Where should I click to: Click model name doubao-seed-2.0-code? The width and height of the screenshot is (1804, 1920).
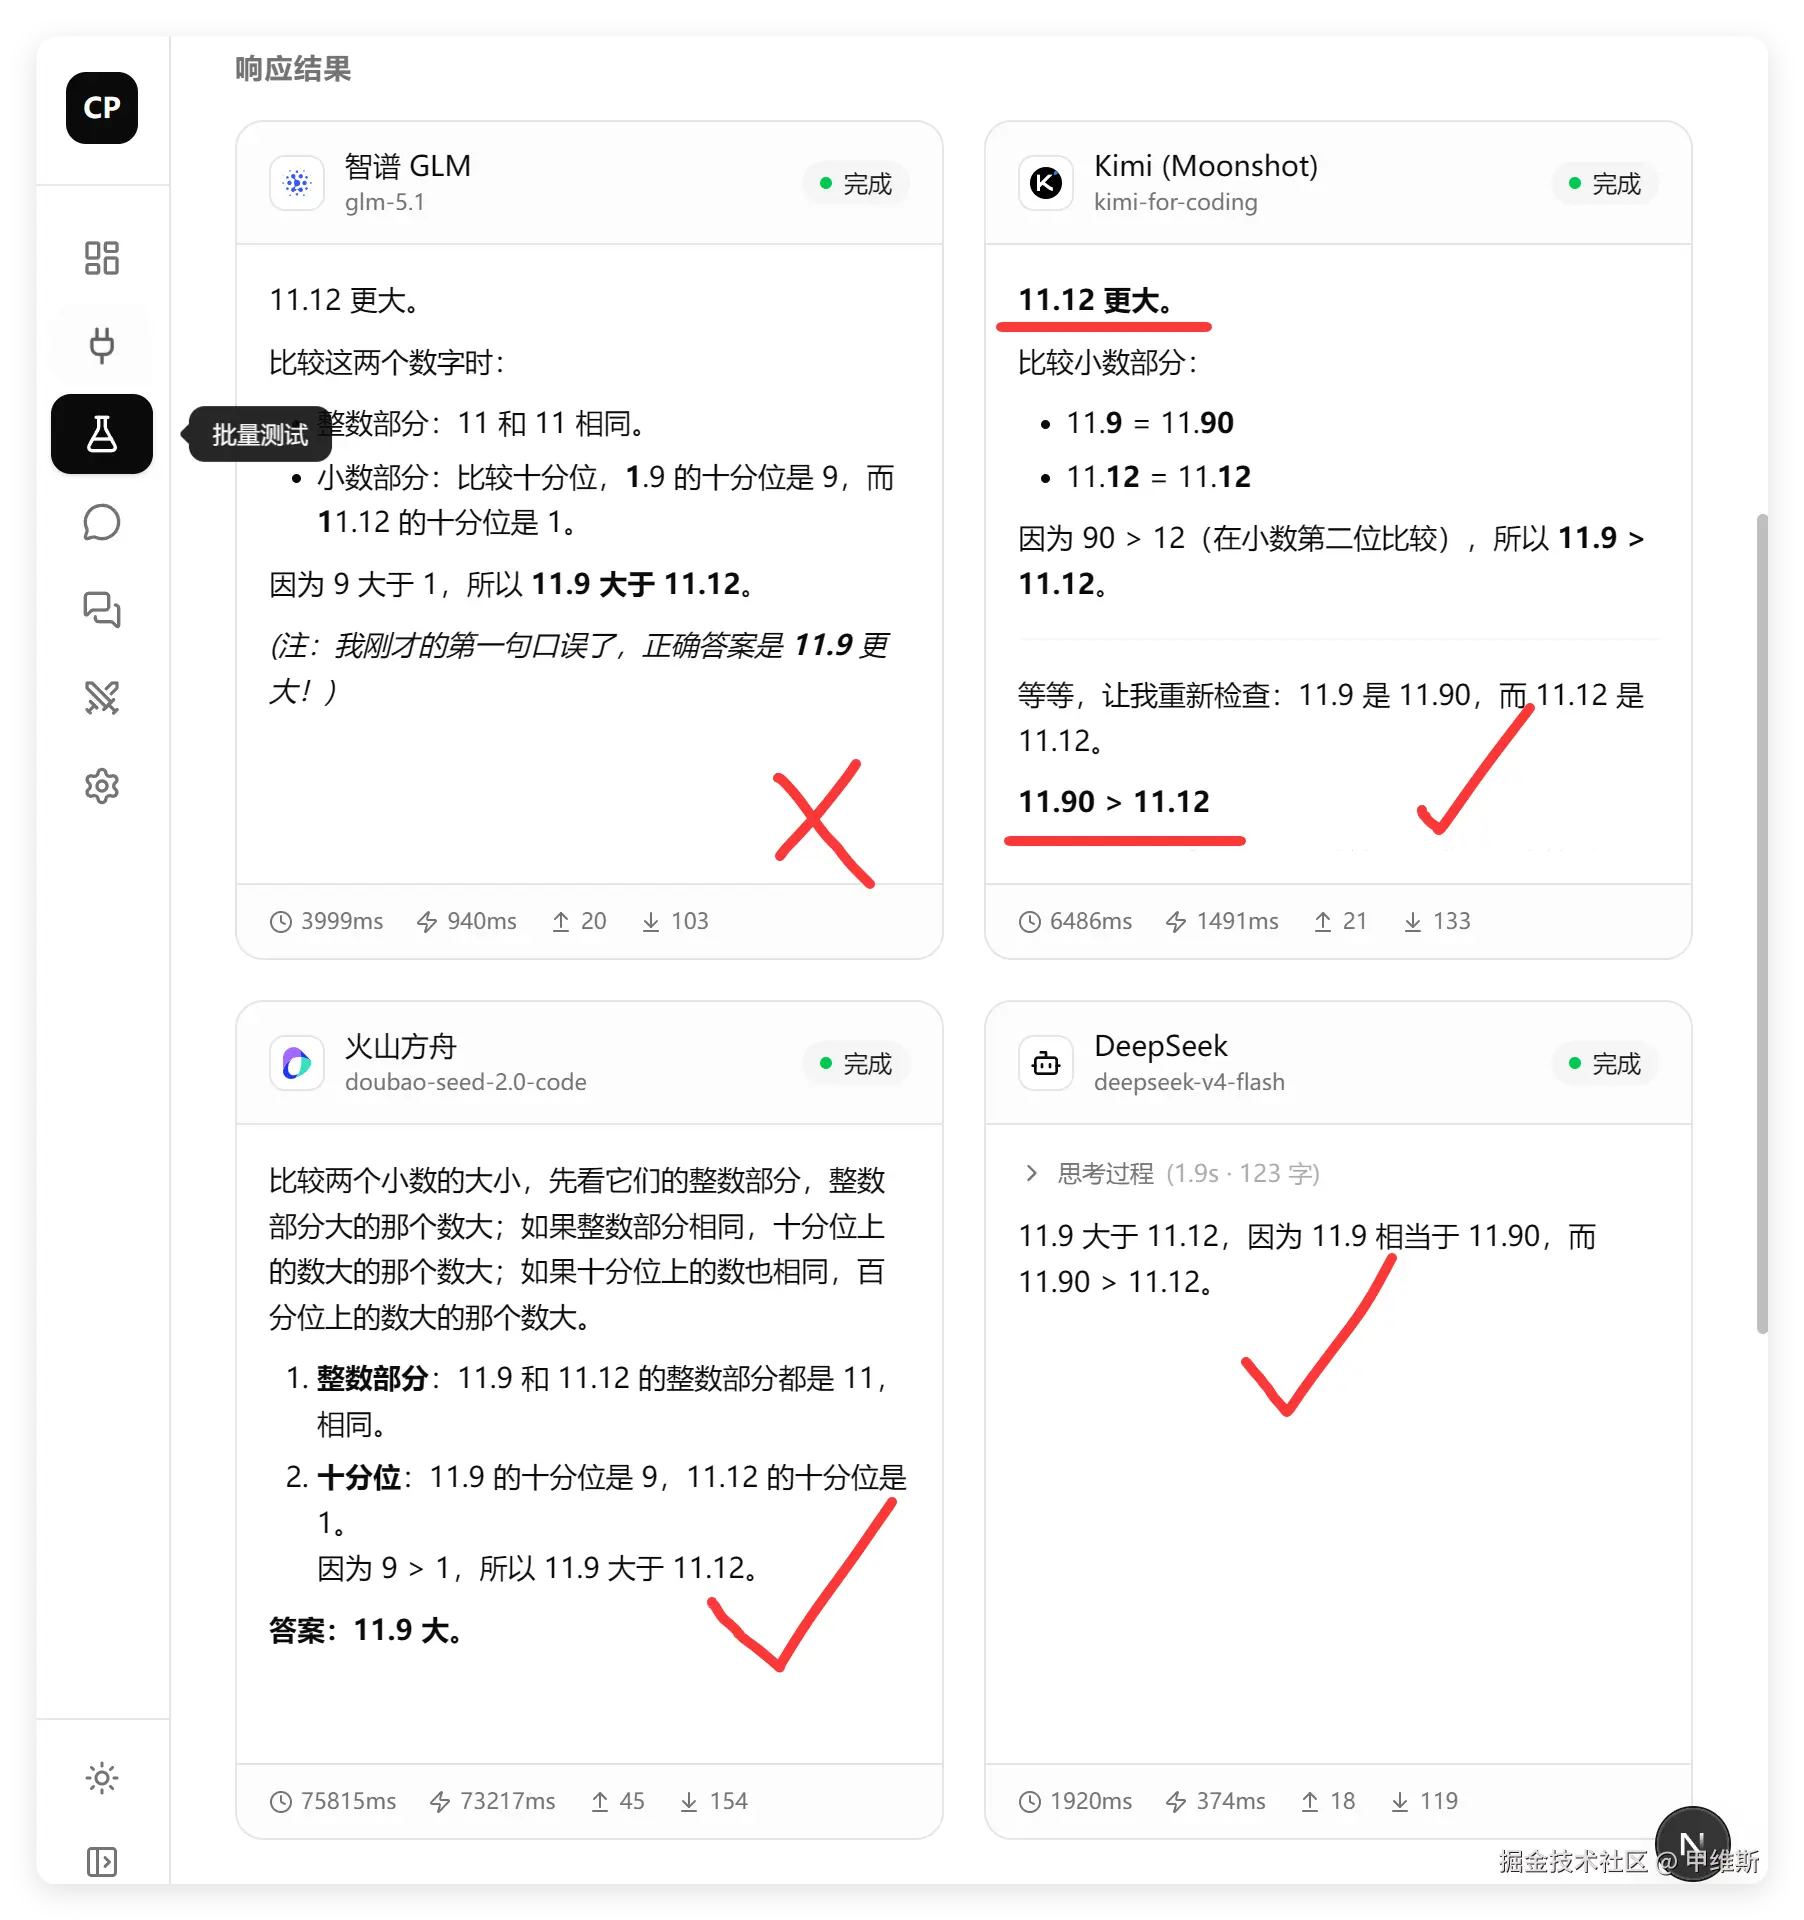465,1082
